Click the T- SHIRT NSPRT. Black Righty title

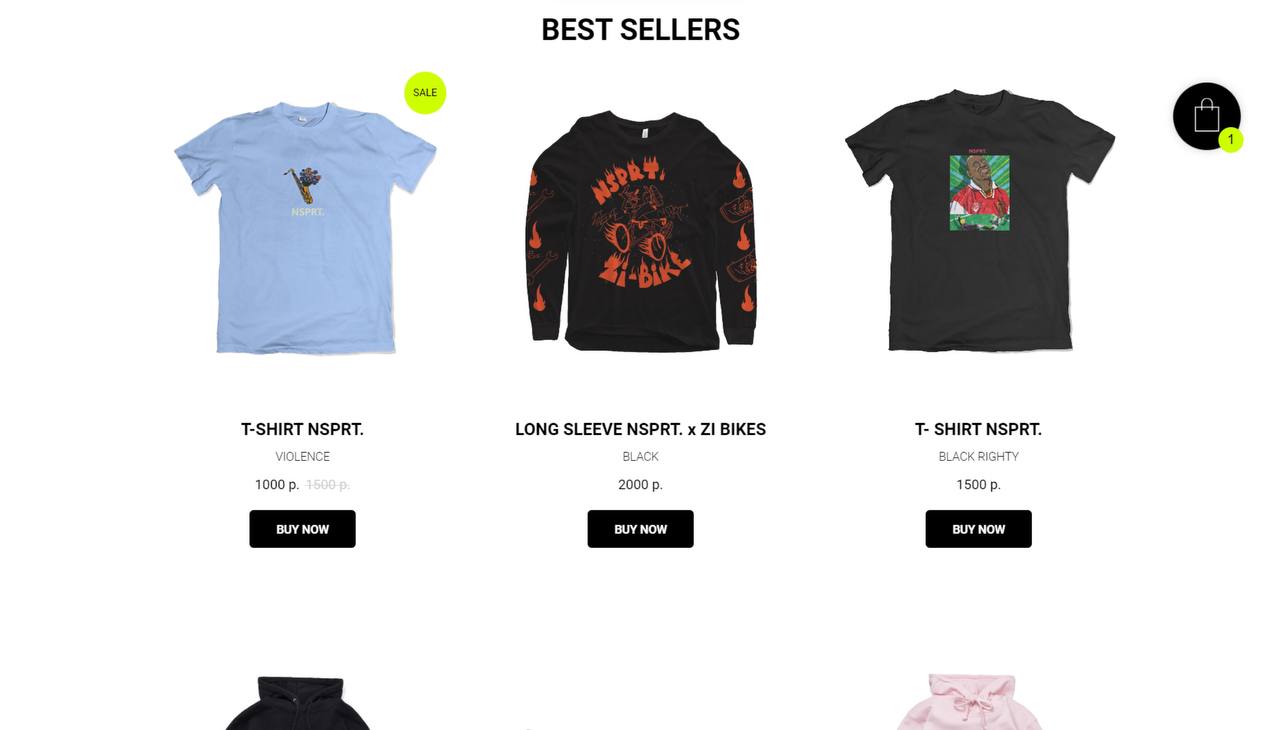[978, 429]
